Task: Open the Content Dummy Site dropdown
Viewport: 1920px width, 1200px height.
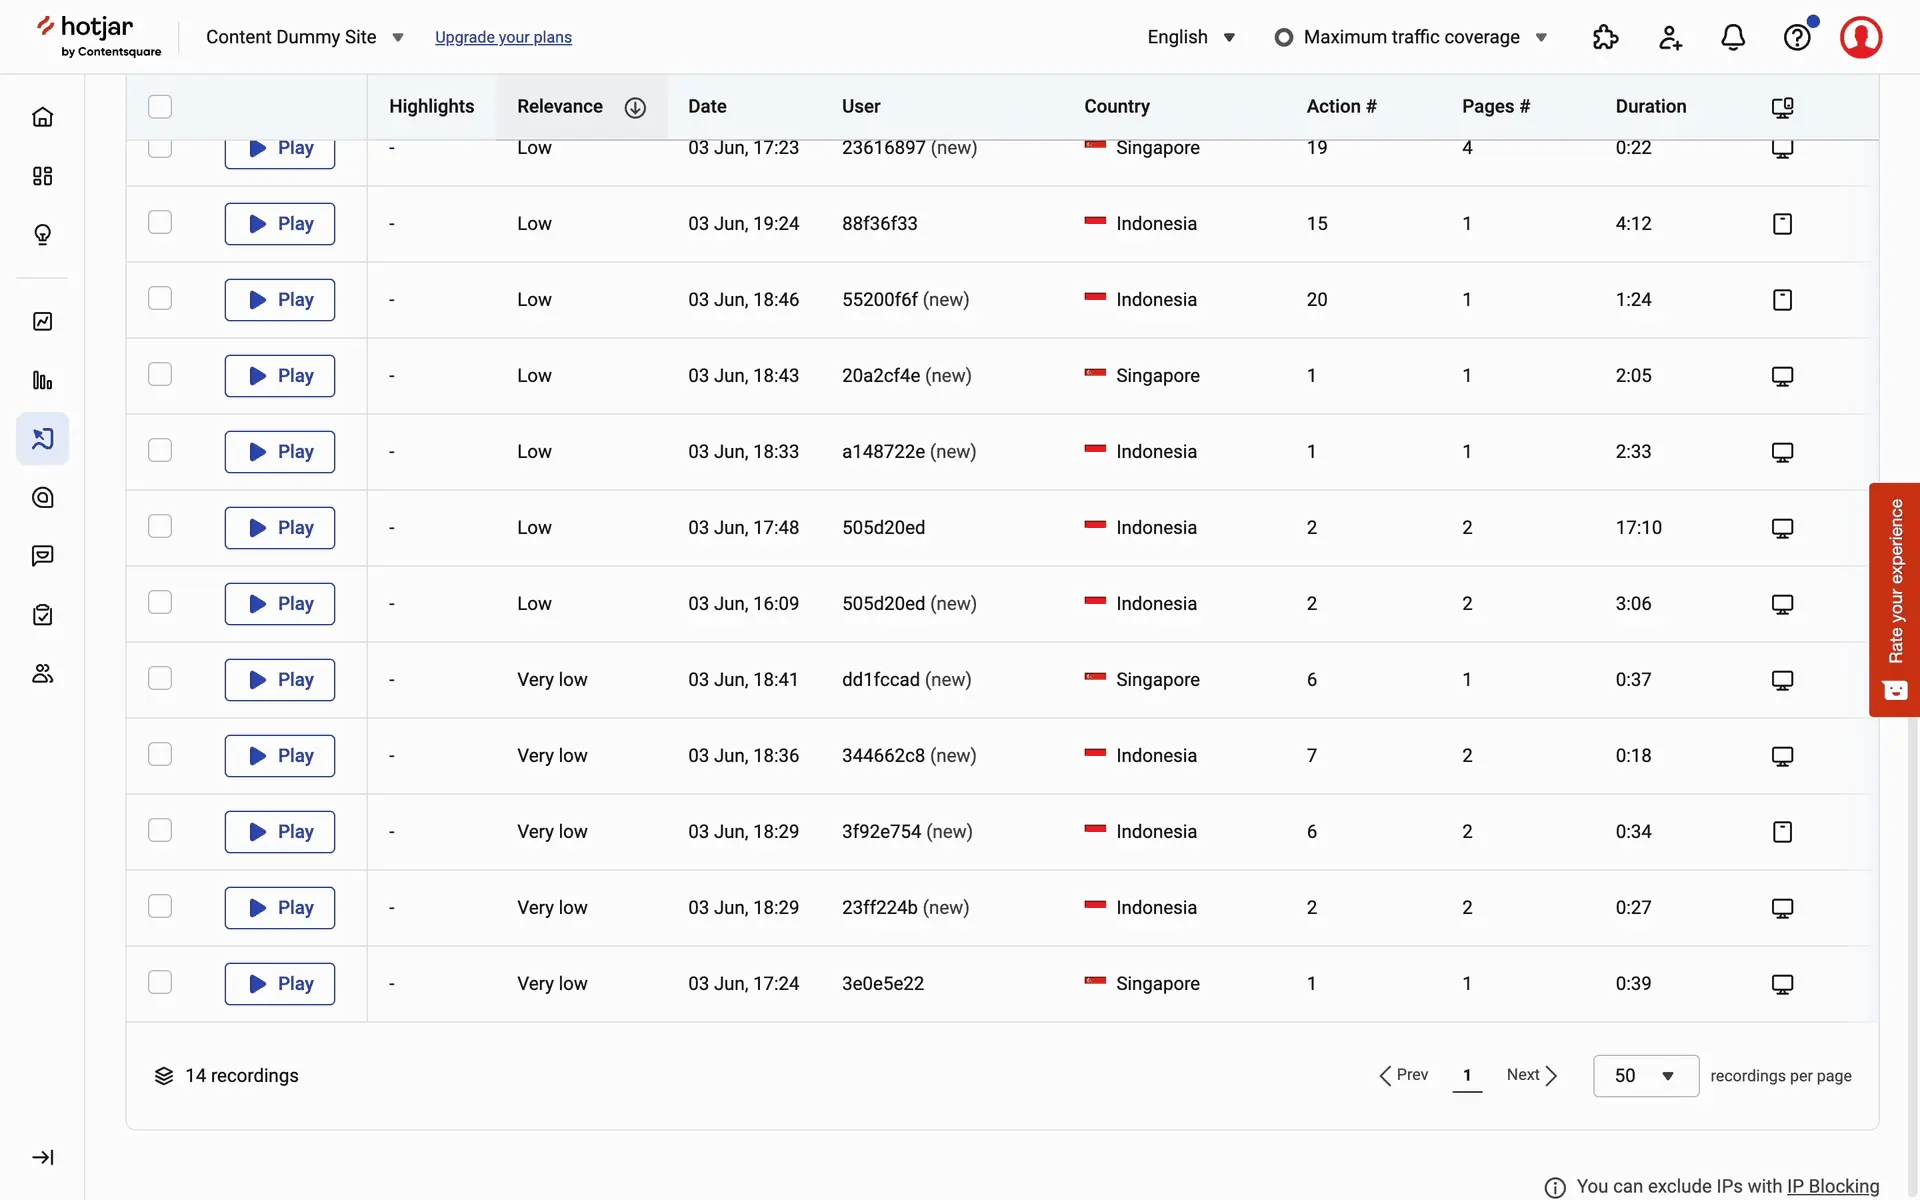Action: tap(304, 37)
